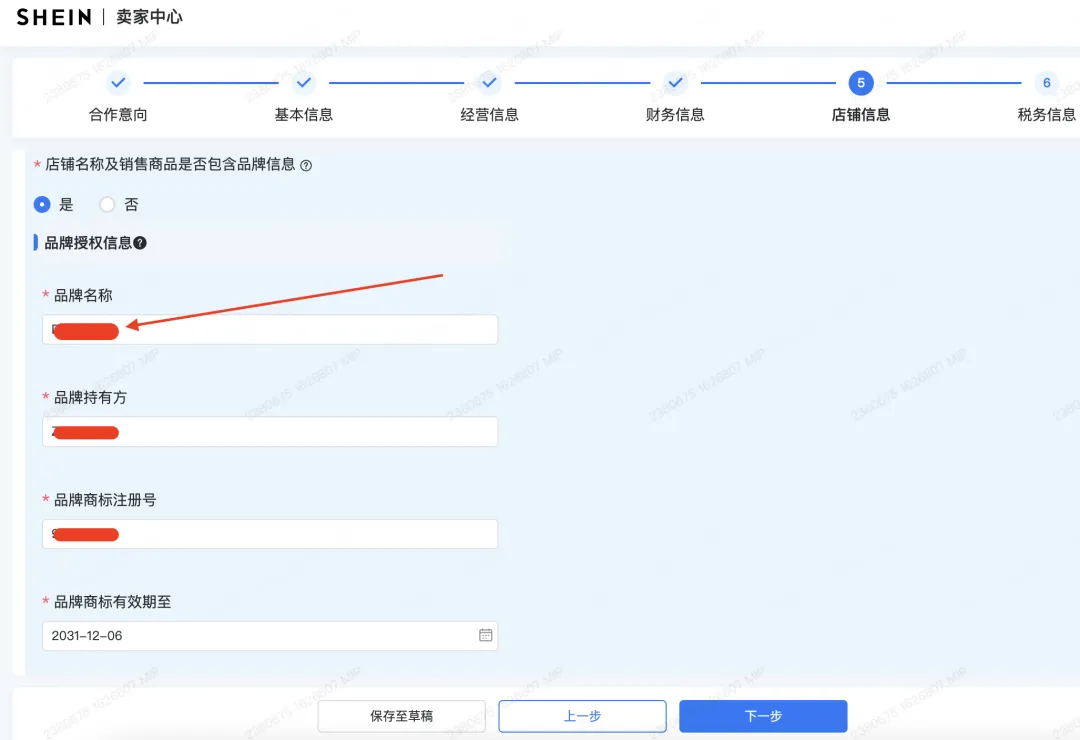Click the 财务信息 checkmark icon
This screenshot has height=740, width=1080.
pyautogui.click(x=675, y=84)
